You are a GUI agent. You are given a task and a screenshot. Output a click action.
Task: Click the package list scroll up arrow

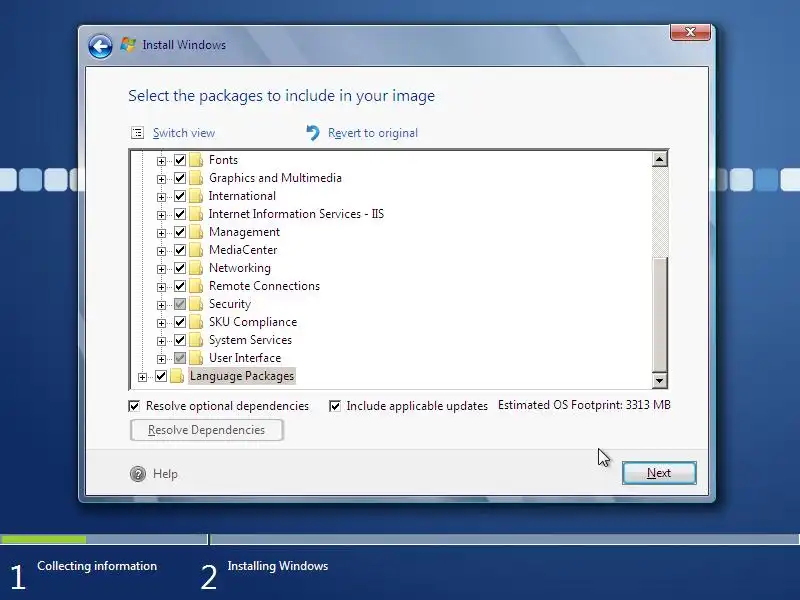click(x=659, y=159)
